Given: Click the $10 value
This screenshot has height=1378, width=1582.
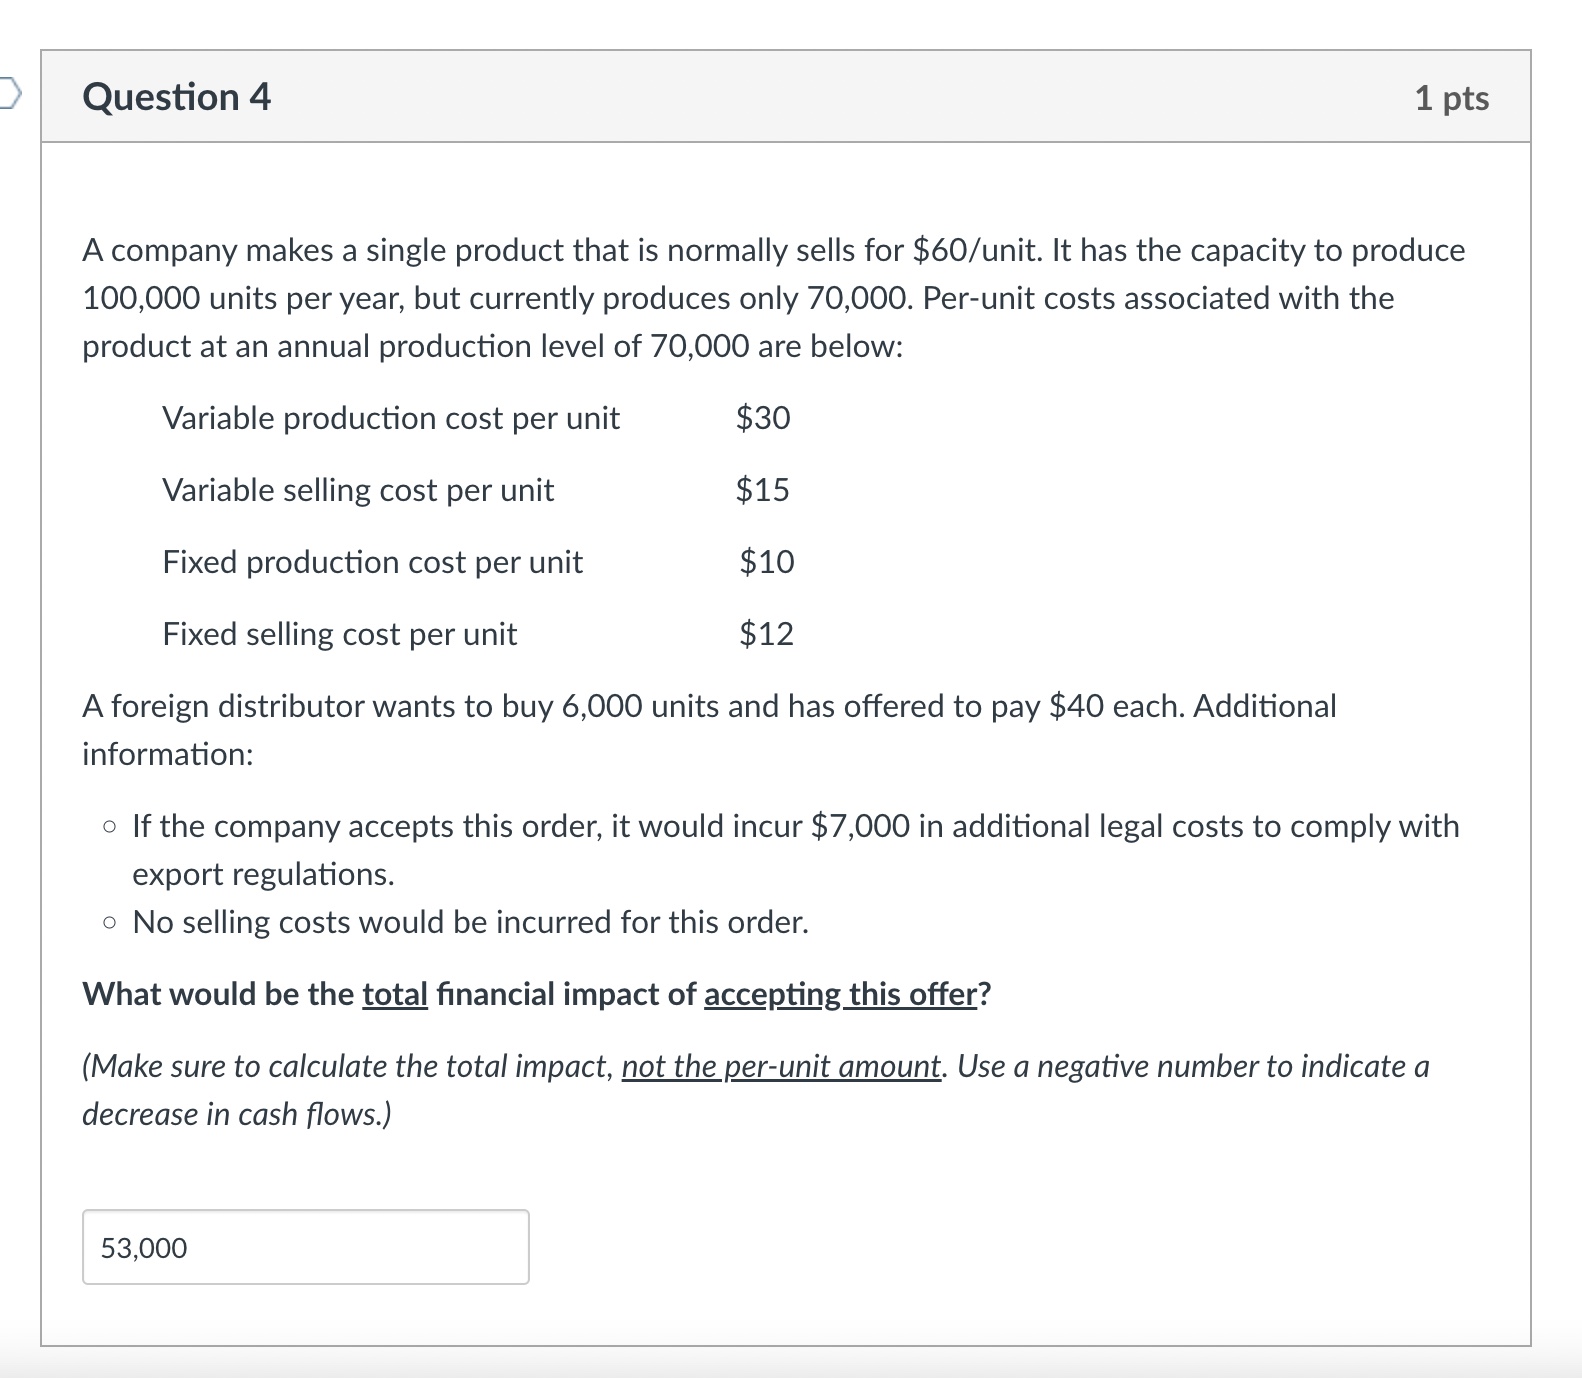Looking at the screenshot, I should (766, 562).
